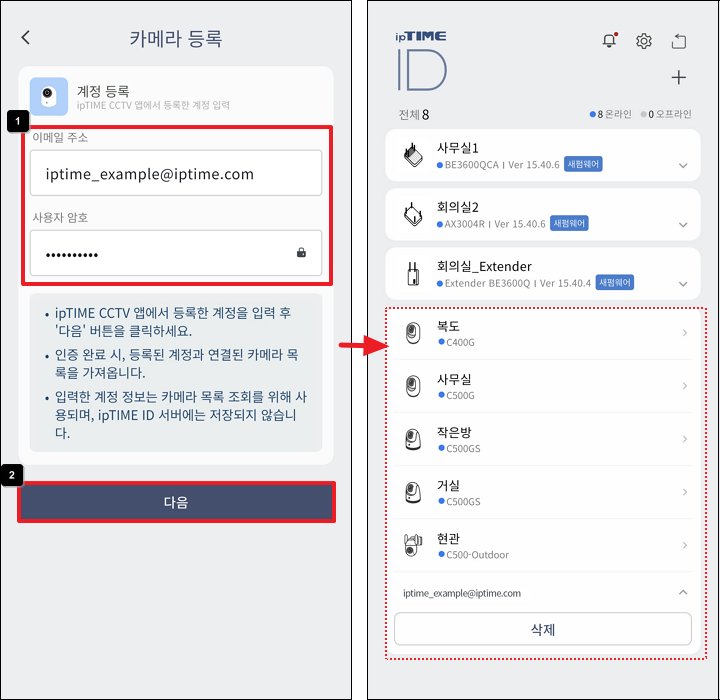Filter by 0 오프라인 devices
This screenshot has width=720, height=700.
666,114
